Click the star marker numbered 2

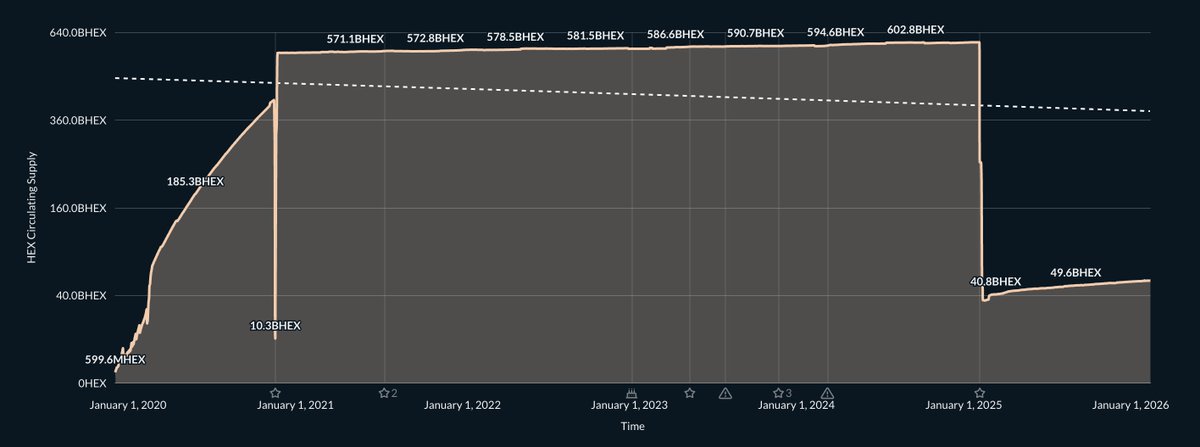384,393
